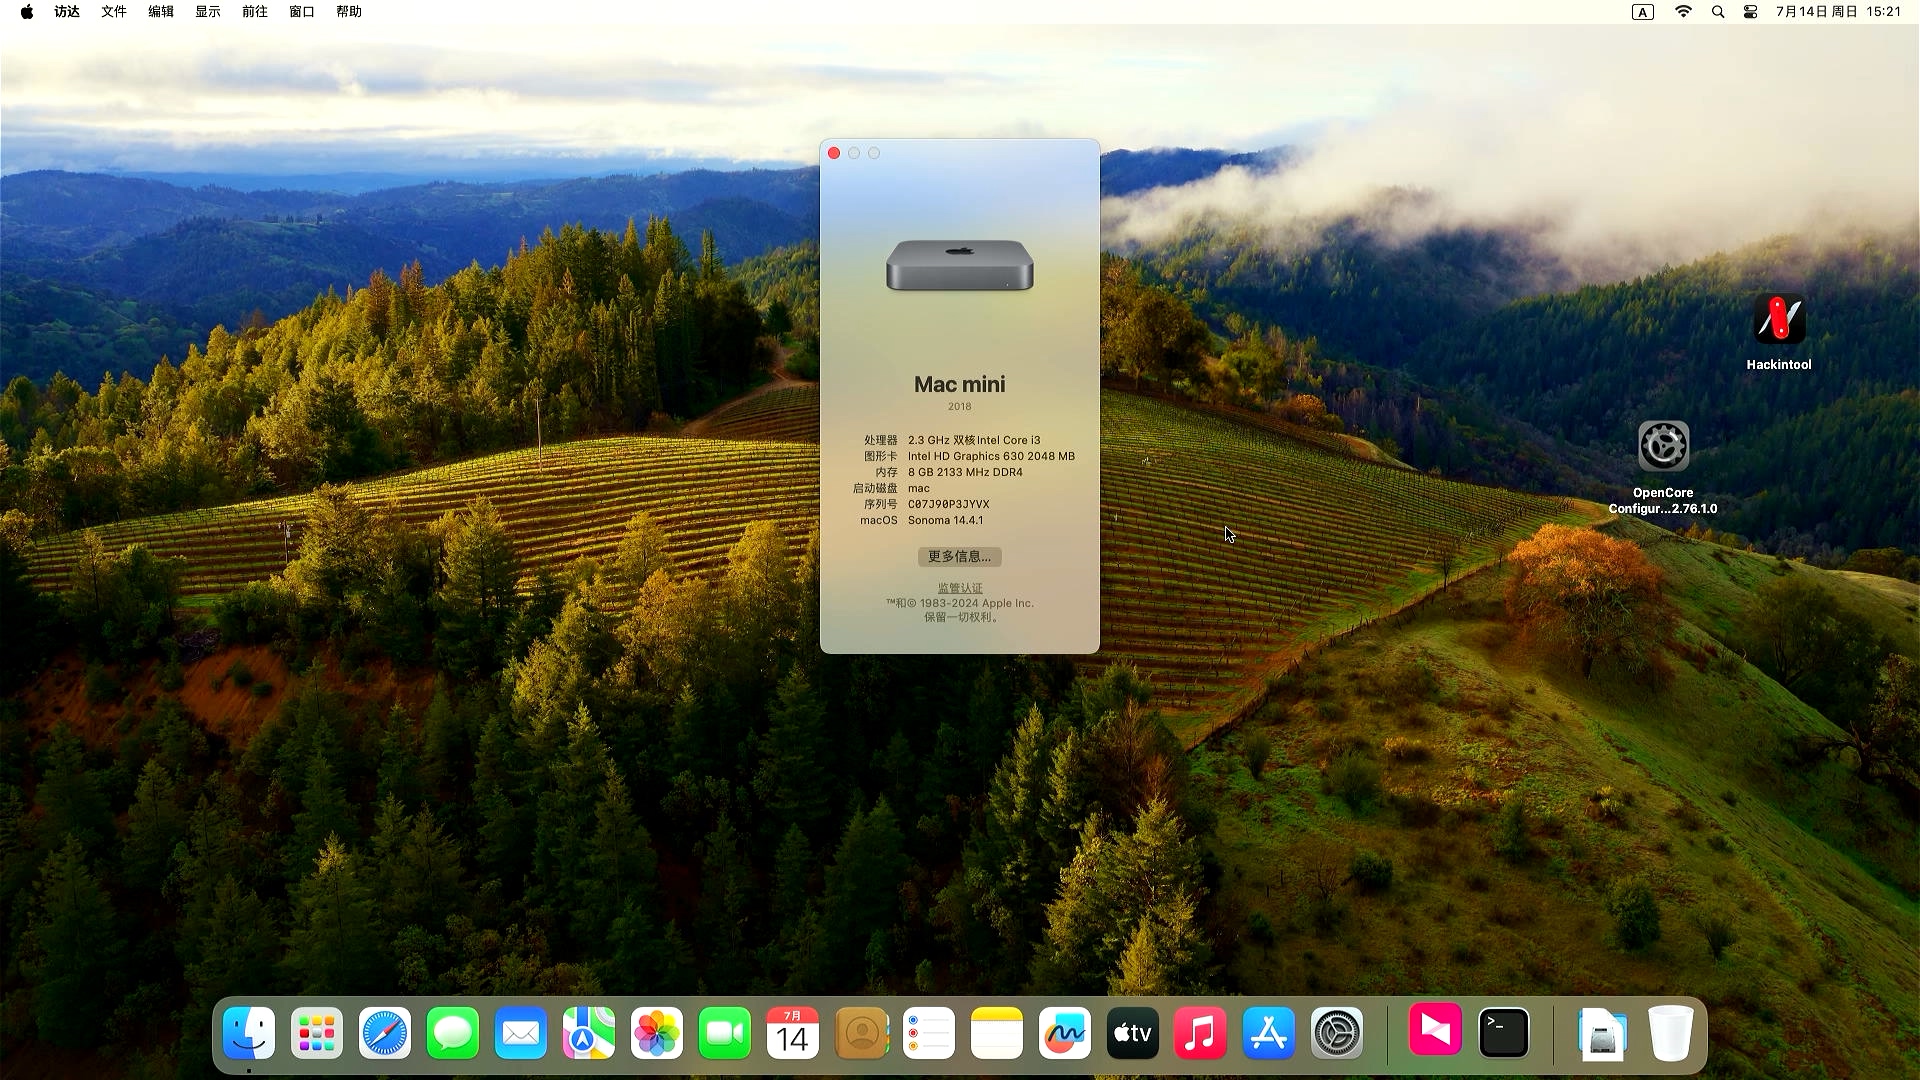Open the Notes app in the Dock

[x=997, y=1033]
